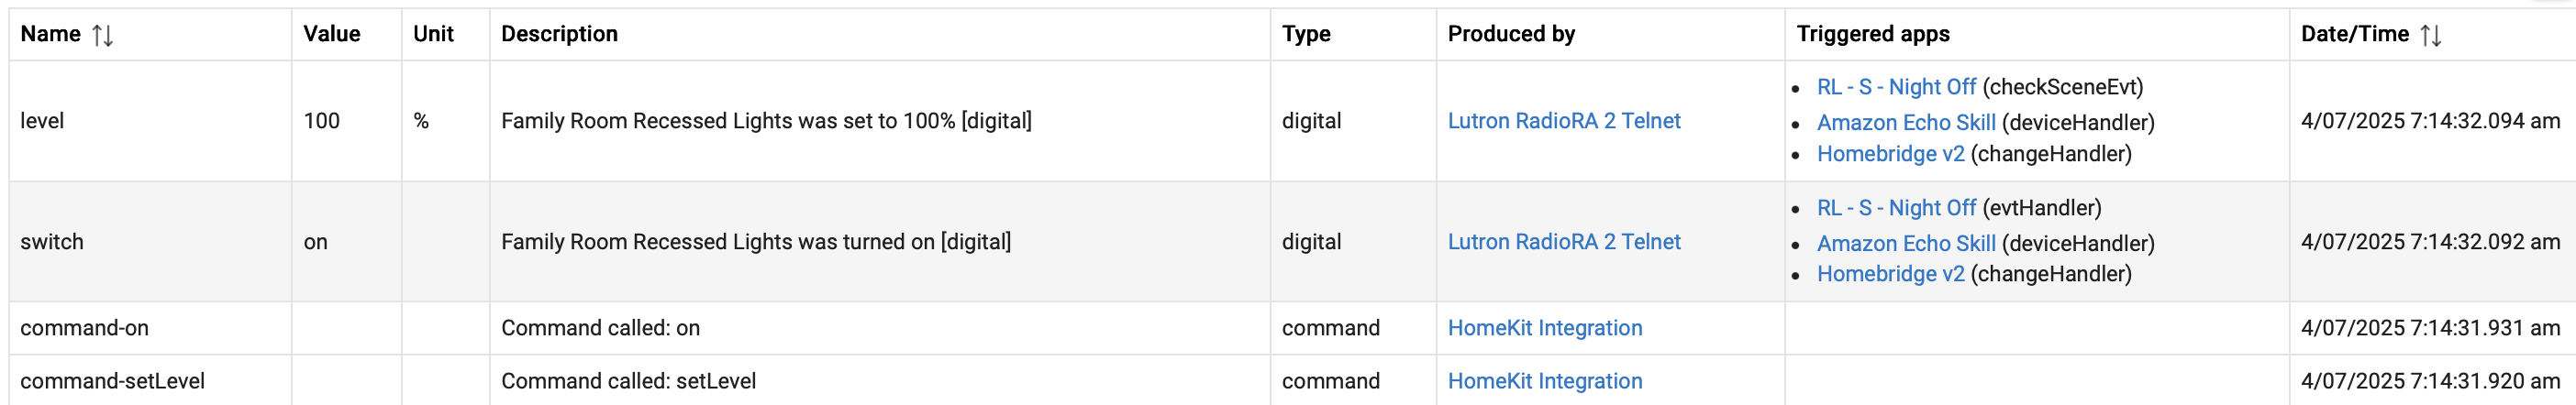Open Homebridge v2 link in switch row
This screenshot has width=2576, height=405.
coord(1890,274)
